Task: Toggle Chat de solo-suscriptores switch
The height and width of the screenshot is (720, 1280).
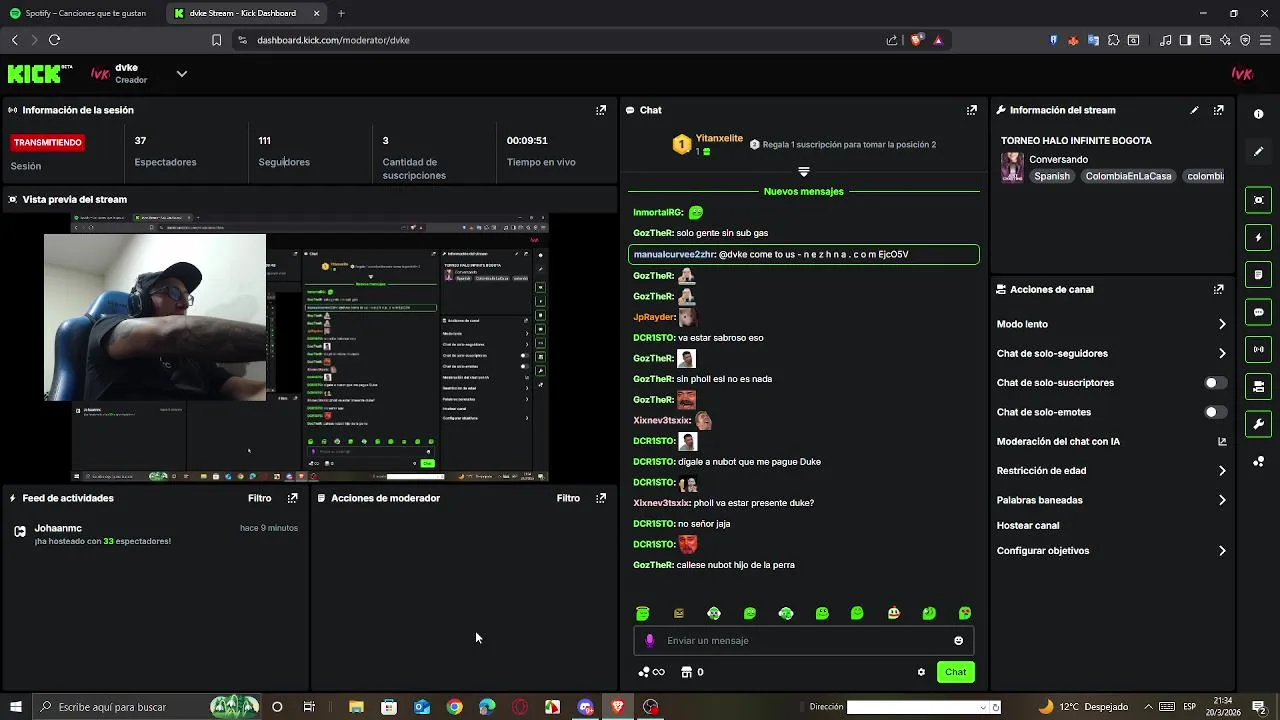Action: click(x=1215, y=383)
